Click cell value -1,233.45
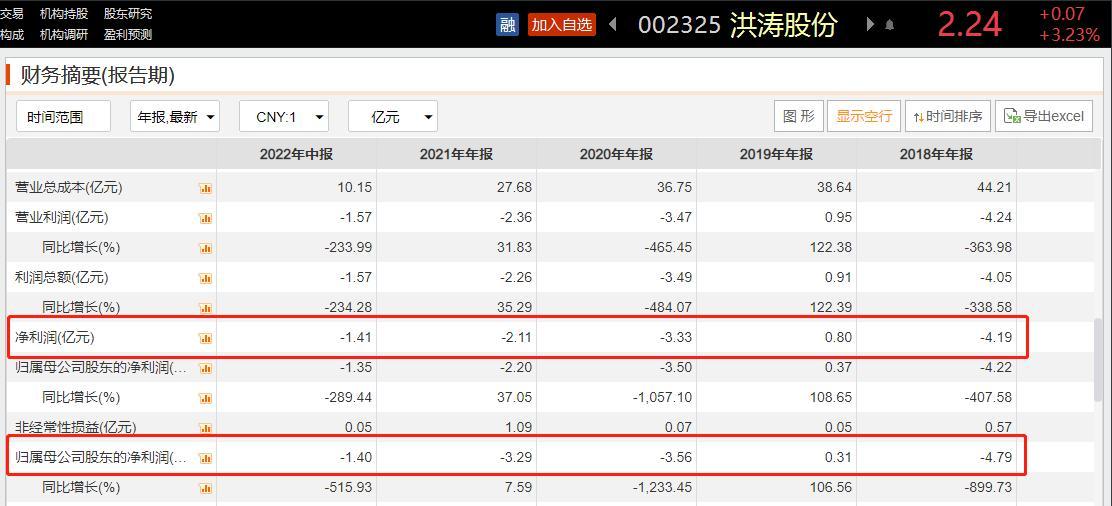Image resolution: width=1112 pixels, height=506 pixels. click(662, 488)
